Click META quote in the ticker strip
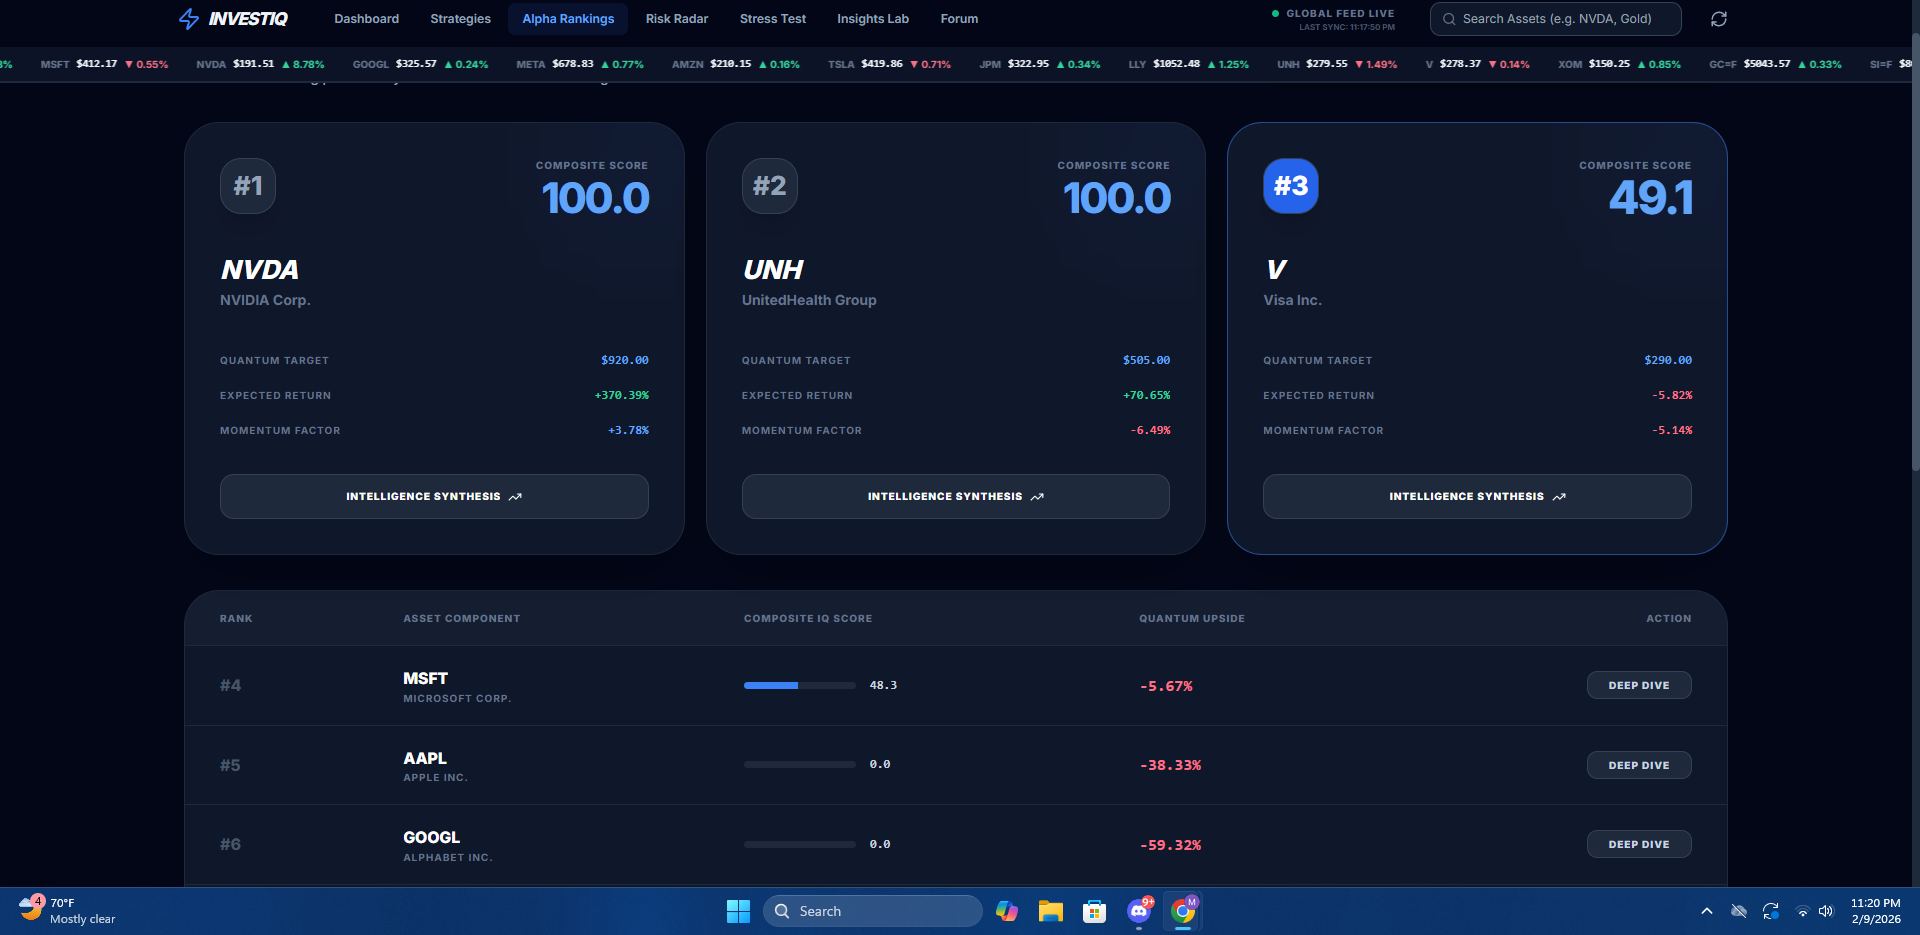This screenshot has height=935, width=1920. (x=580, y=64)
